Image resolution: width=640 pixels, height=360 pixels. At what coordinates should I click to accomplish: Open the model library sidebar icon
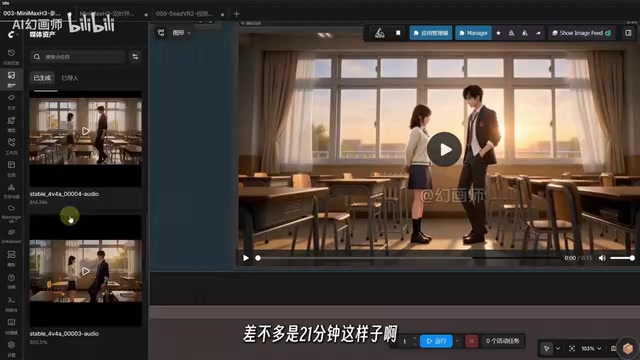click(11, 120)
